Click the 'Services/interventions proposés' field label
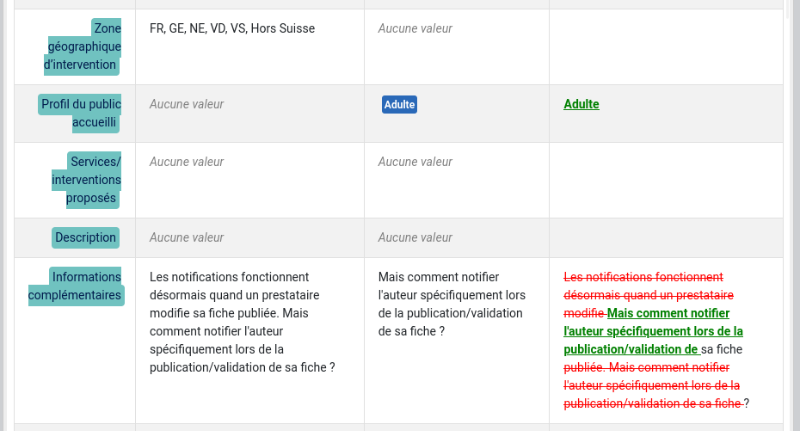The image size is (800, 431). tap(86, 180)
